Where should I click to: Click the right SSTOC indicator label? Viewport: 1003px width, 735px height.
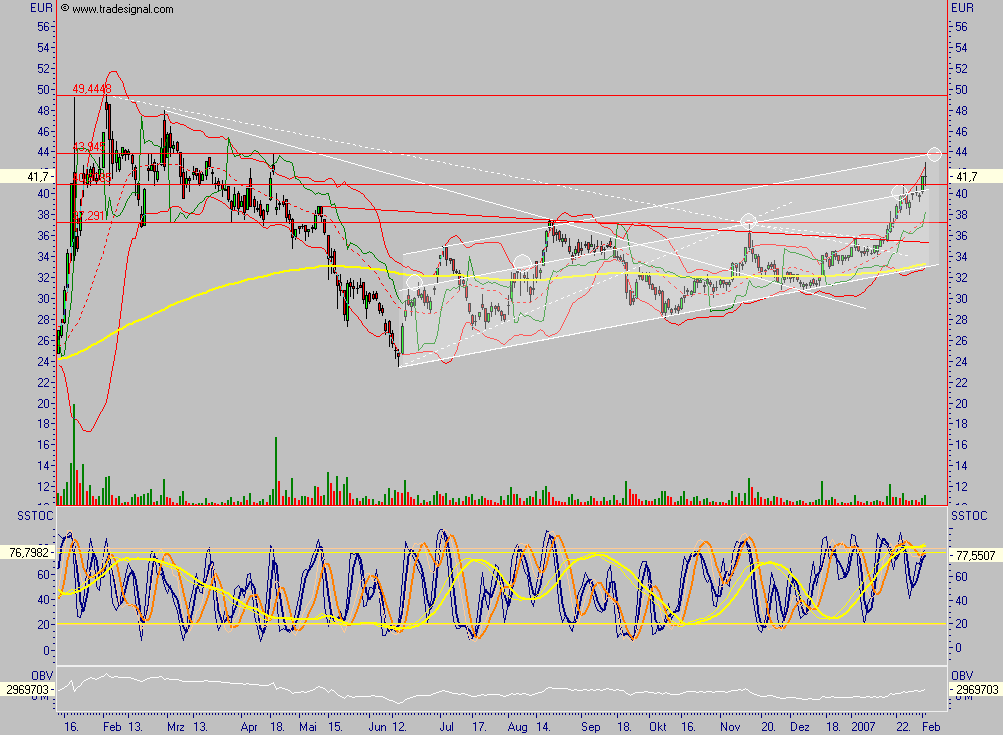click(x=969, y=516)
